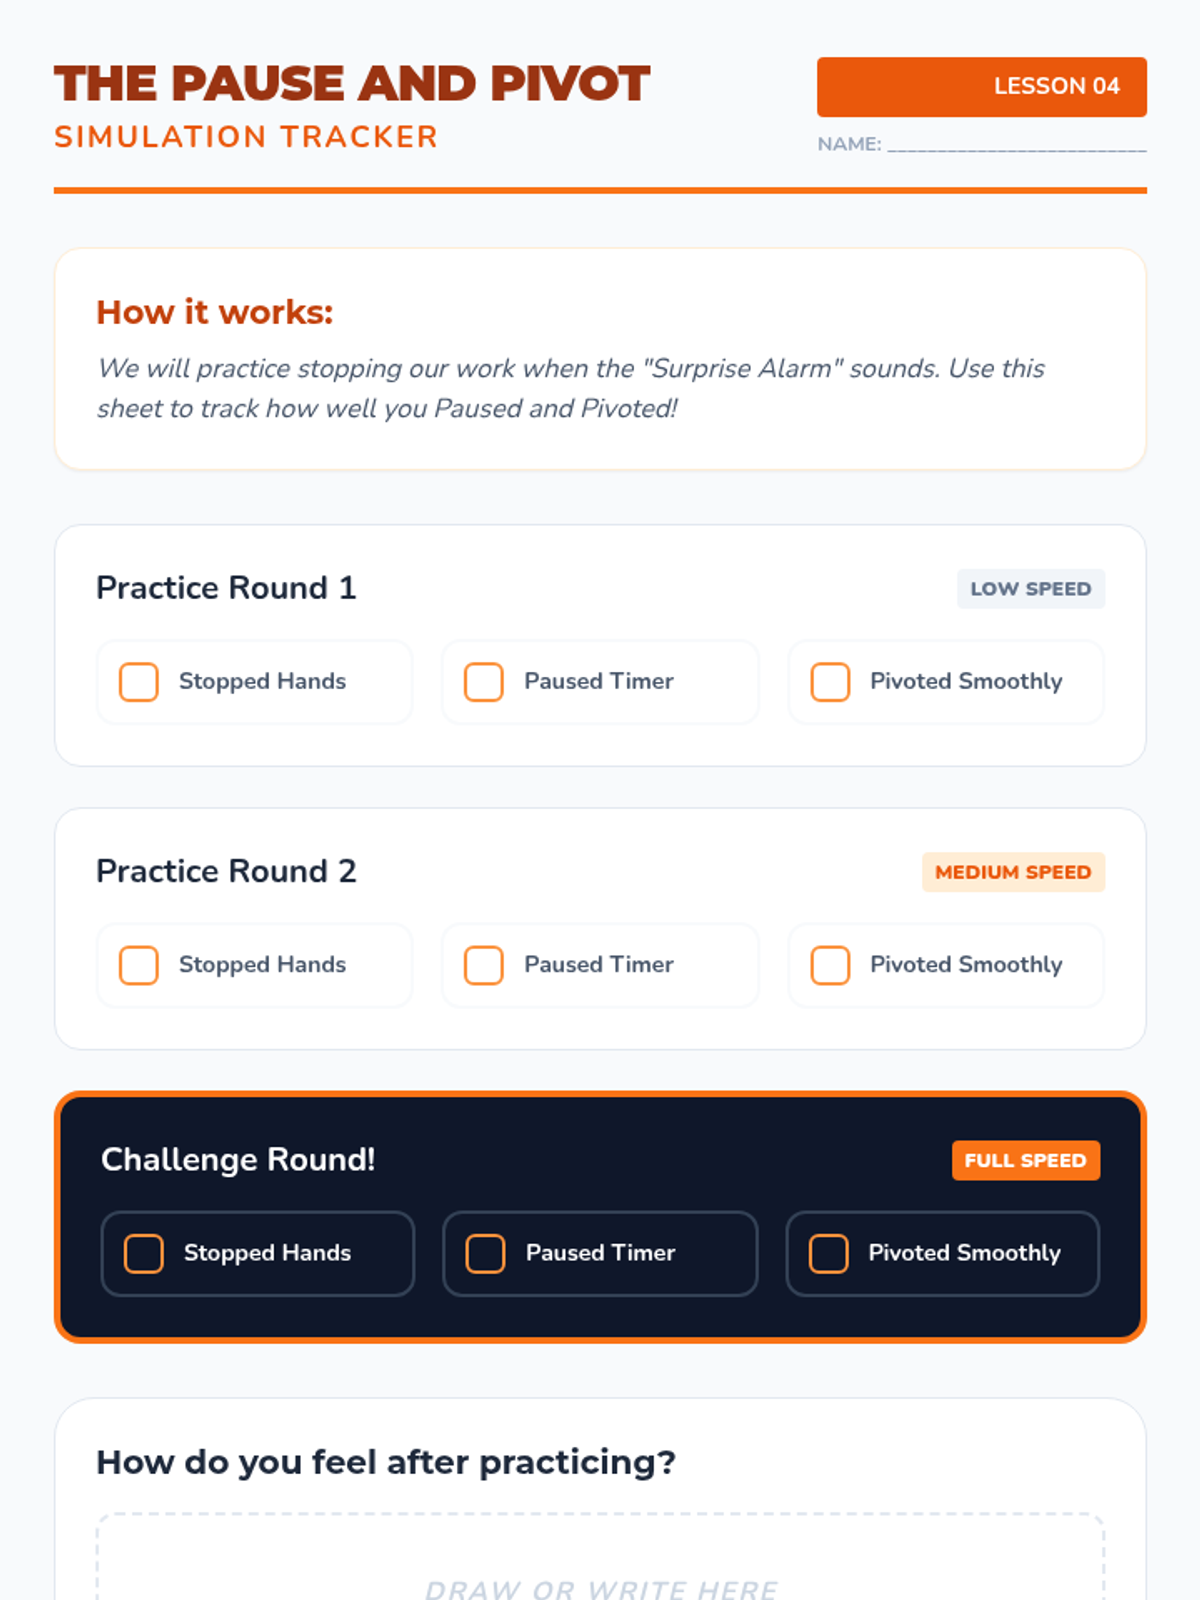Click the How it works heading
The height and width of the screenshot is (1600, 1200).
coord(215,312)
